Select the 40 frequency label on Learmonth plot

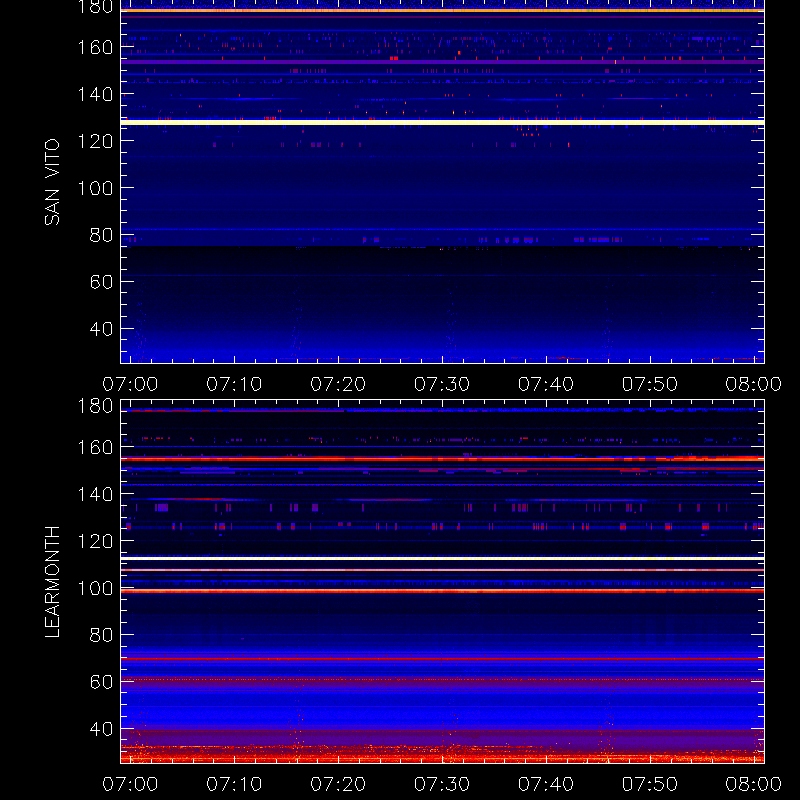(101, 729)
